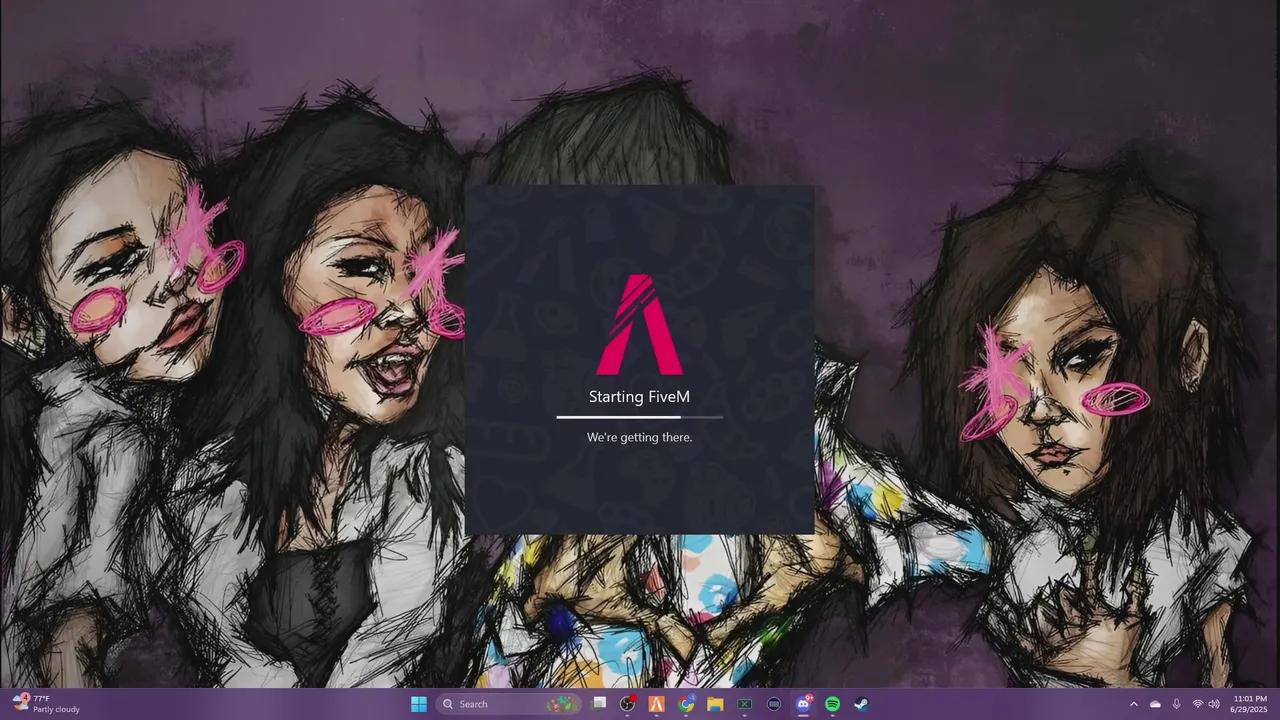Open the Windows Start menu
This screenshot has height=720, width=1280.
[419, 704]
